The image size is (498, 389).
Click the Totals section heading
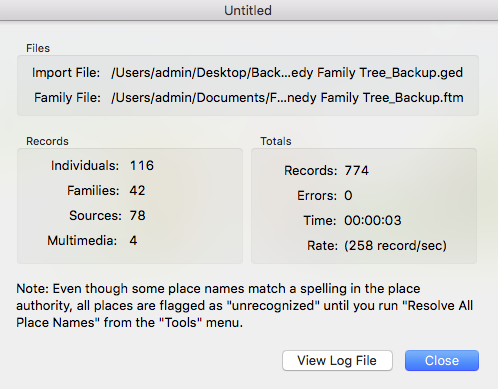tap(276, 141)
